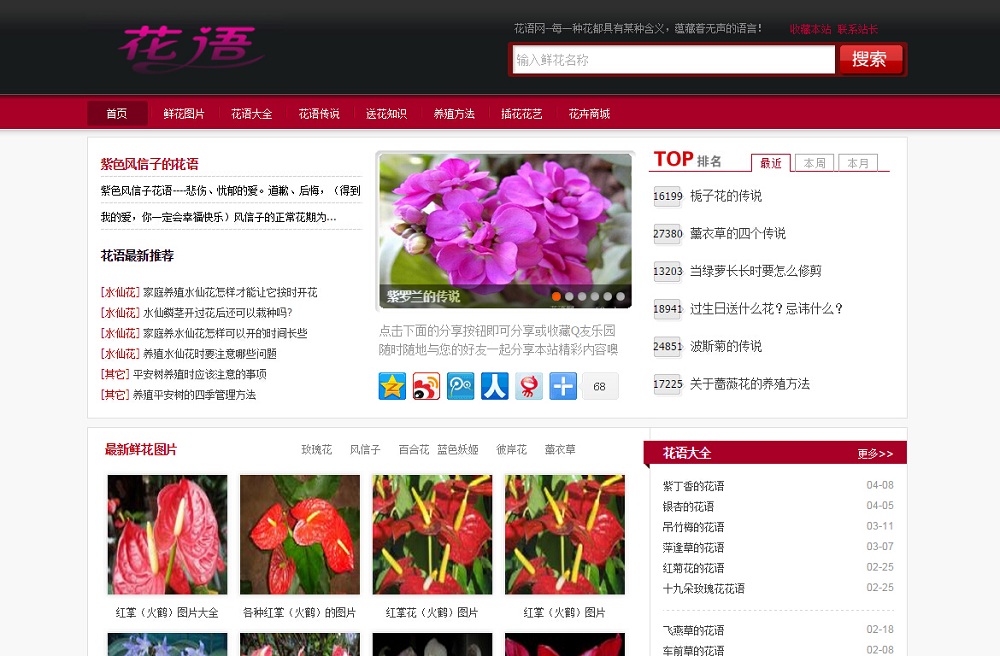Open 水仙鳞茎开过花后还可以栽种吗? article
1000x656 pixels.
click(217, 313)
